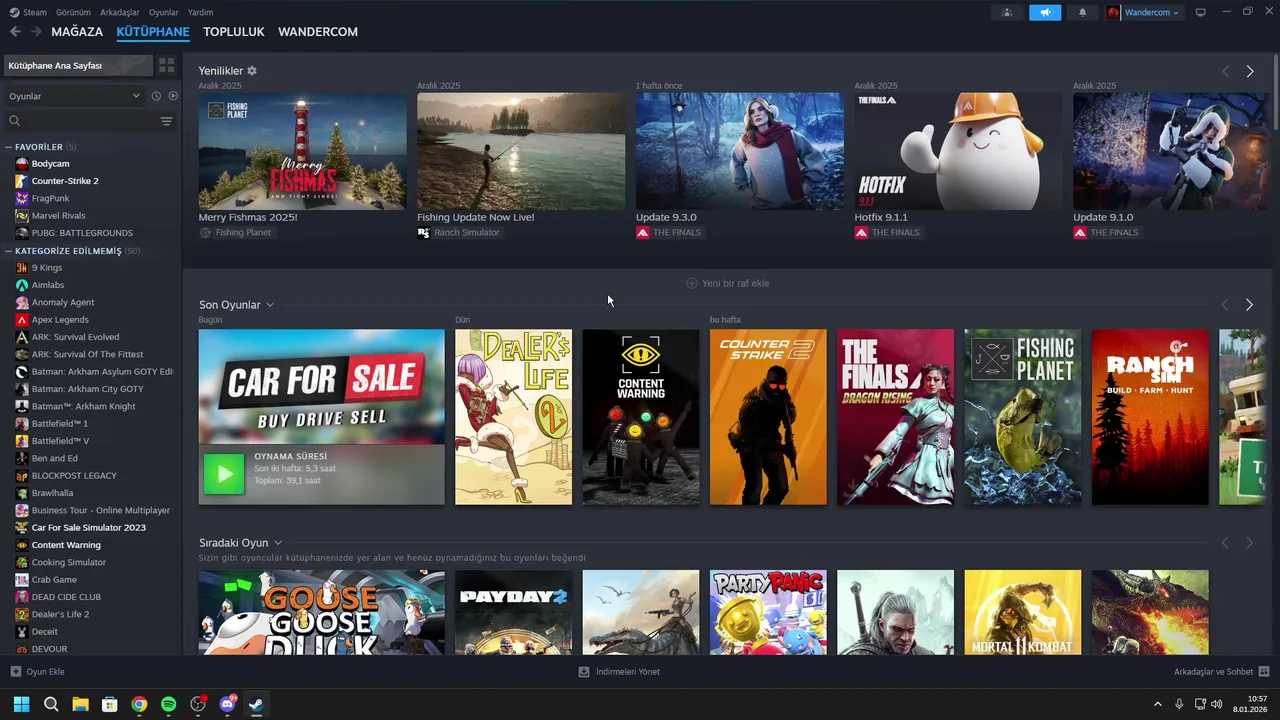Click İndirmeleri Yönet
1280x720 pixels.
coord(619,672)
